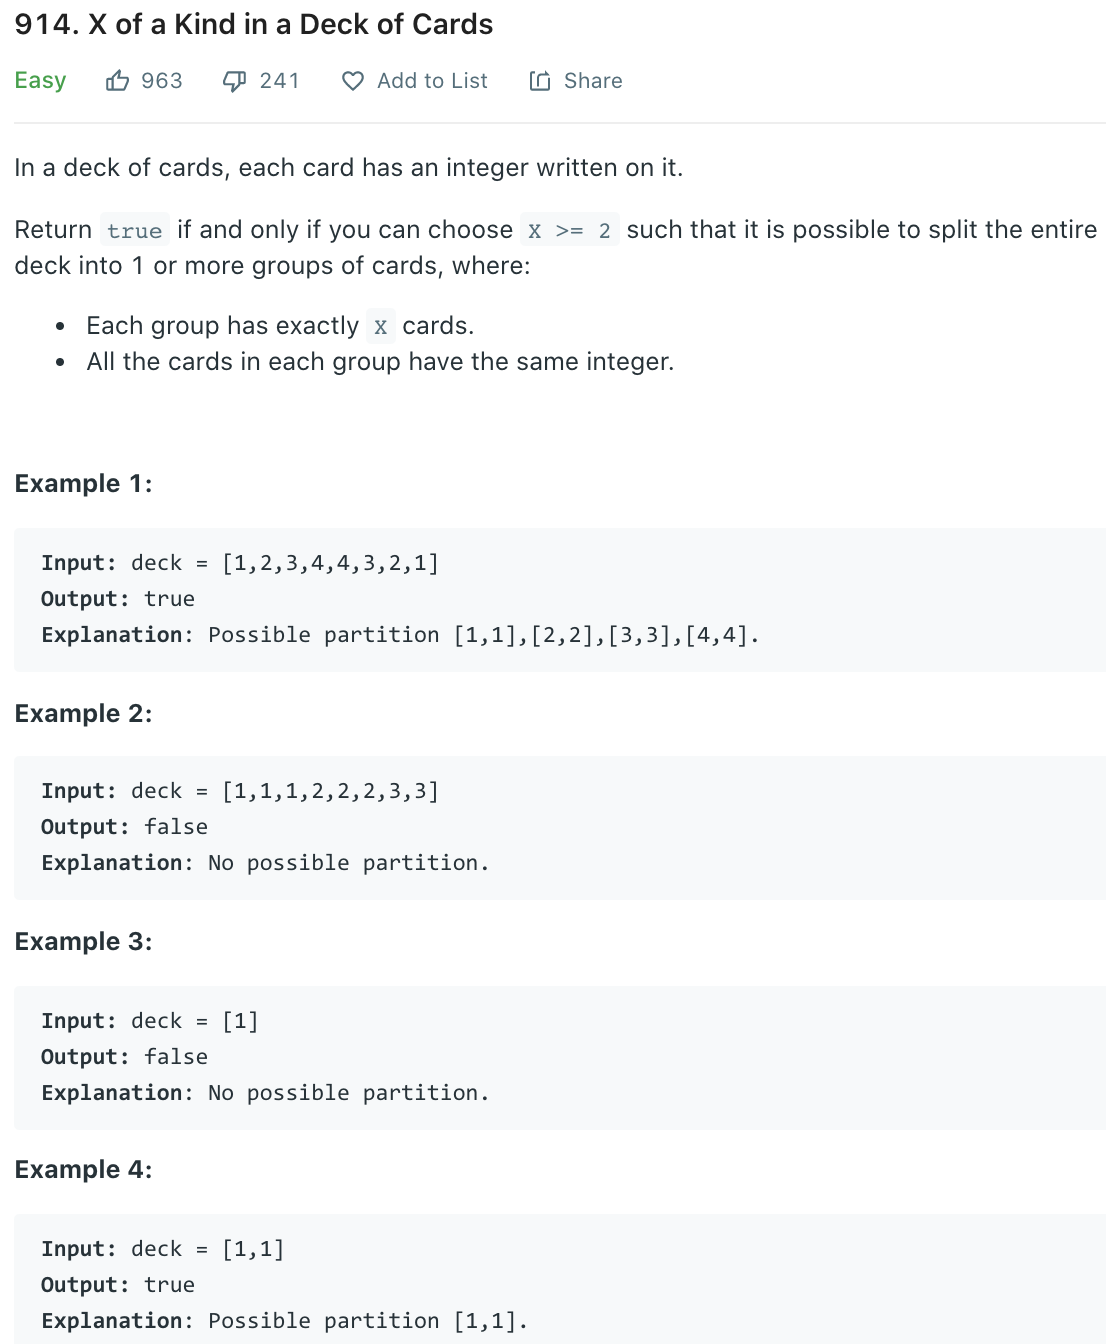The width and height of the screenshot is (1106, 1344).
Task: Click Example 4 explanation partition text
Action: click(x=368, y=1321)
